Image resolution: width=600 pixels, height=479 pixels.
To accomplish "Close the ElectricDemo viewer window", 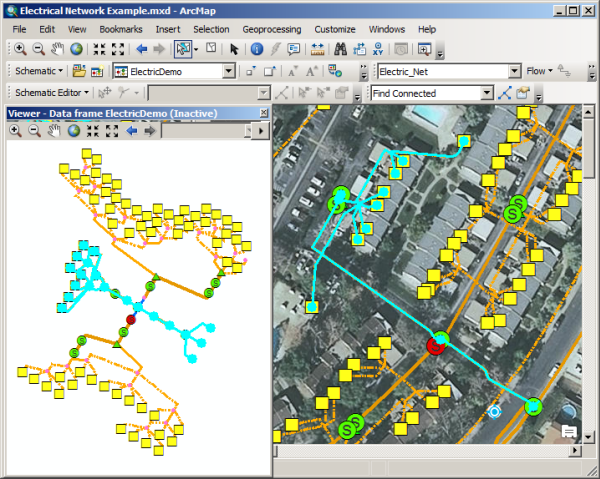I will pyautogui.click(x=264, y=113).
